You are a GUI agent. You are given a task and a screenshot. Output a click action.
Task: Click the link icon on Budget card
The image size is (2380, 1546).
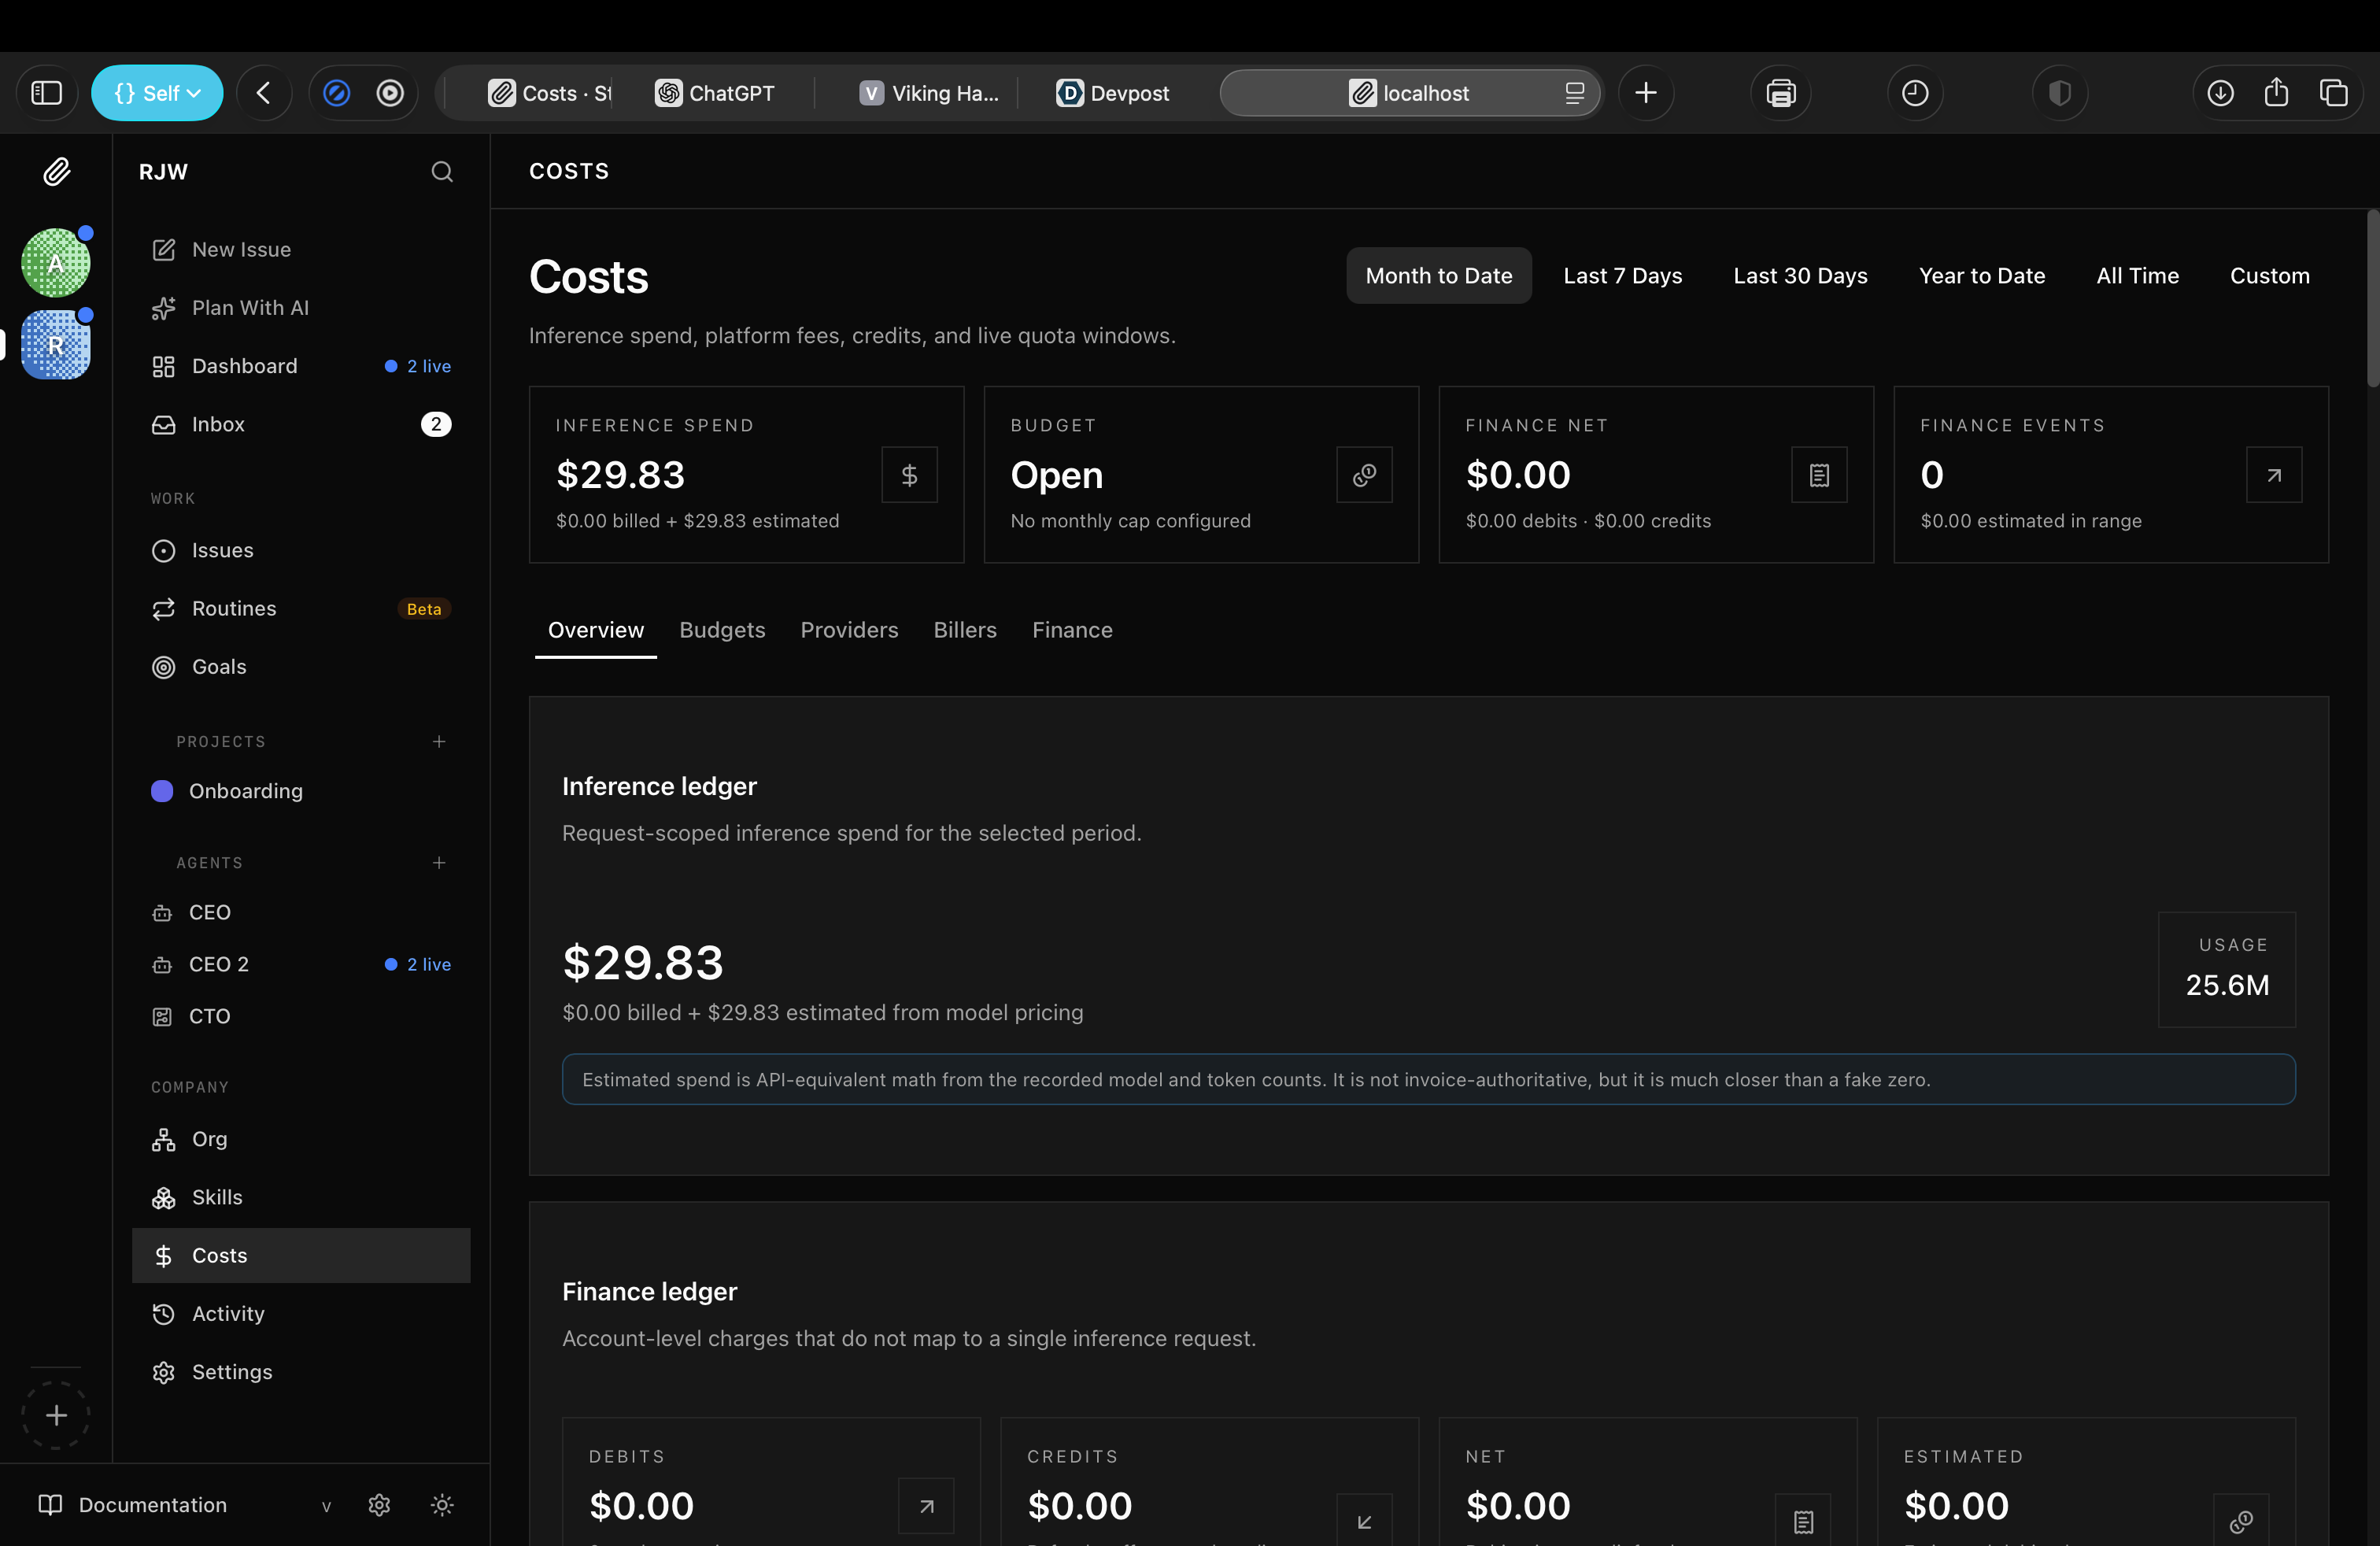(1364, 475)
